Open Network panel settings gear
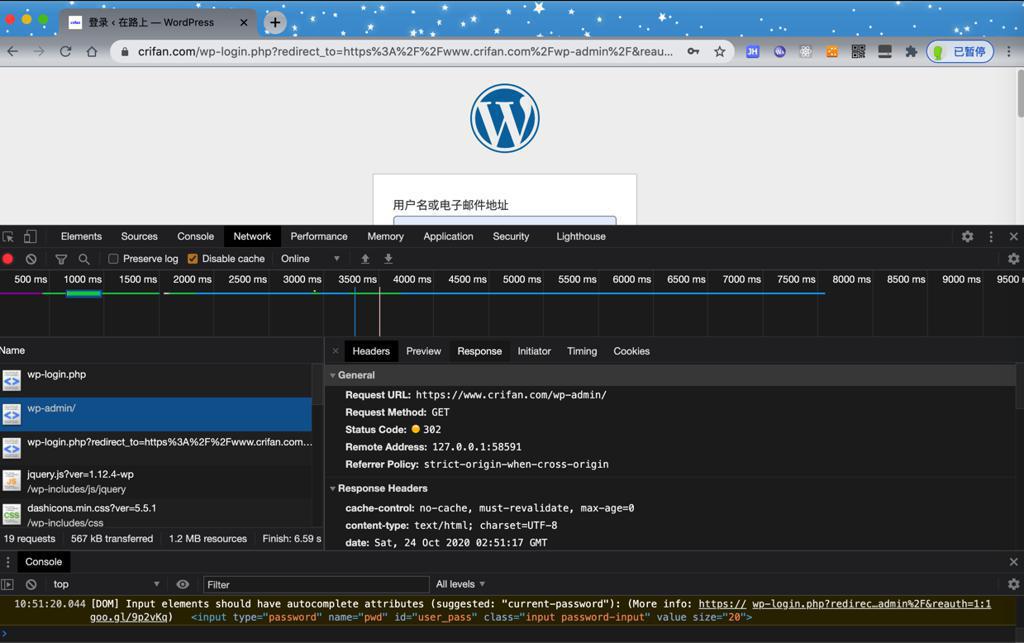This screenshot has width=1024, height=643. coord(1014,259)
